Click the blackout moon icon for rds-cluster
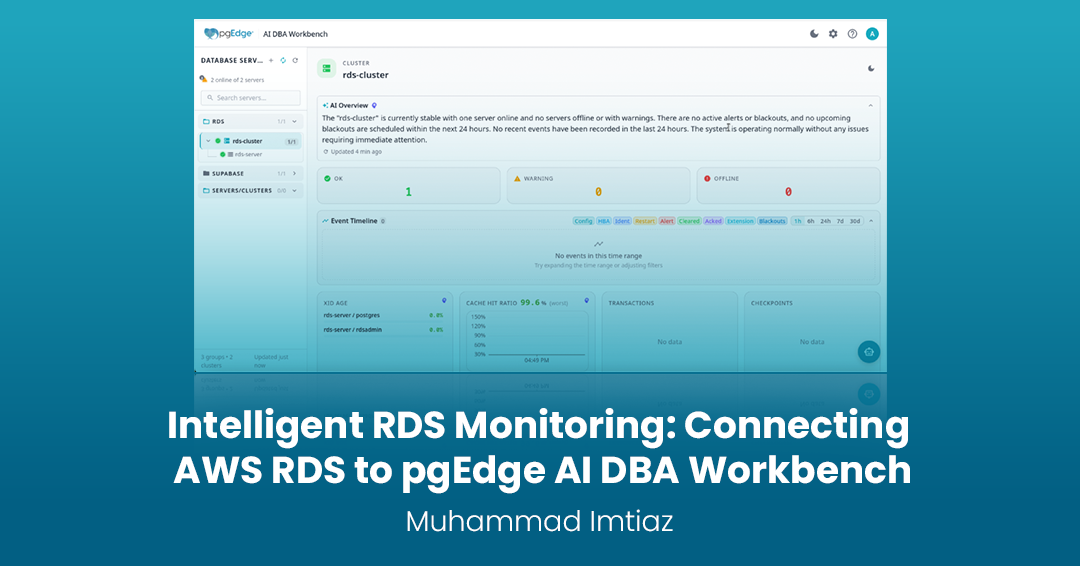1080x566 pixels. coord(871,68)
